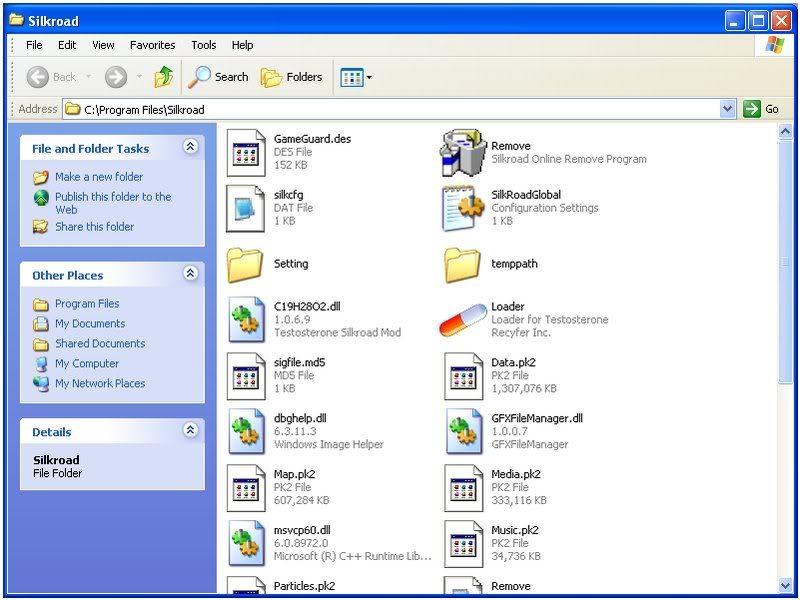Viewport: 800px width, 600px height.
Task: Open the Tools menu
Action: [x=204, y=45]
